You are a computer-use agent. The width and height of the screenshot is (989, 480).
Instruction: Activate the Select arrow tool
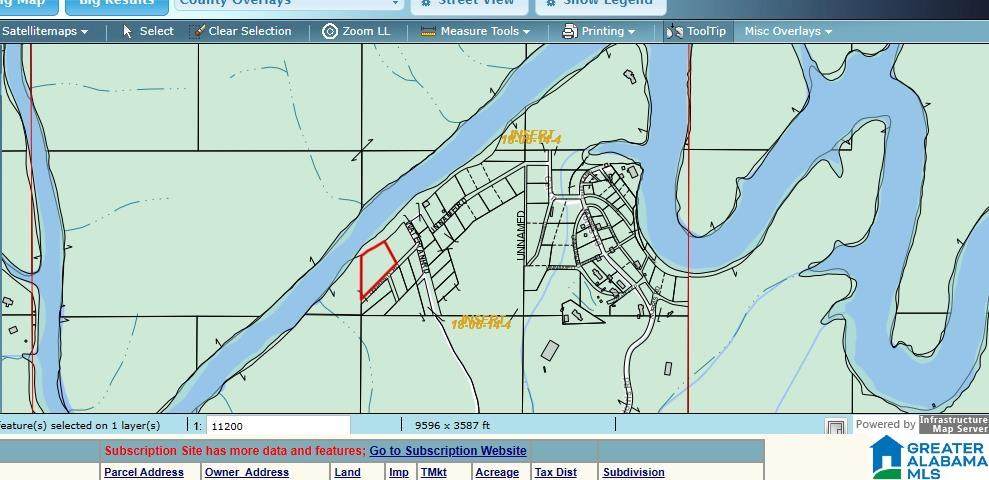(x=128, y=31)
